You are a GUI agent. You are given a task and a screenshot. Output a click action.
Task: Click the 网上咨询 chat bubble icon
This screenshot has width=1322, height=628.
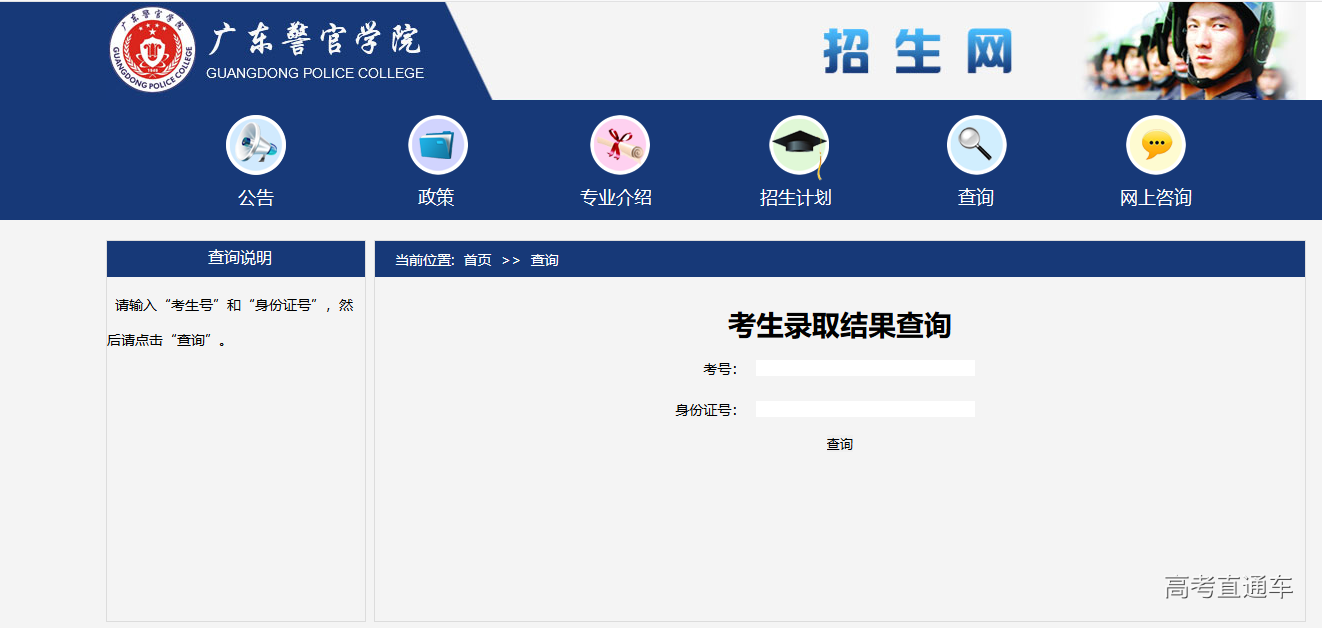(1155, 143)
